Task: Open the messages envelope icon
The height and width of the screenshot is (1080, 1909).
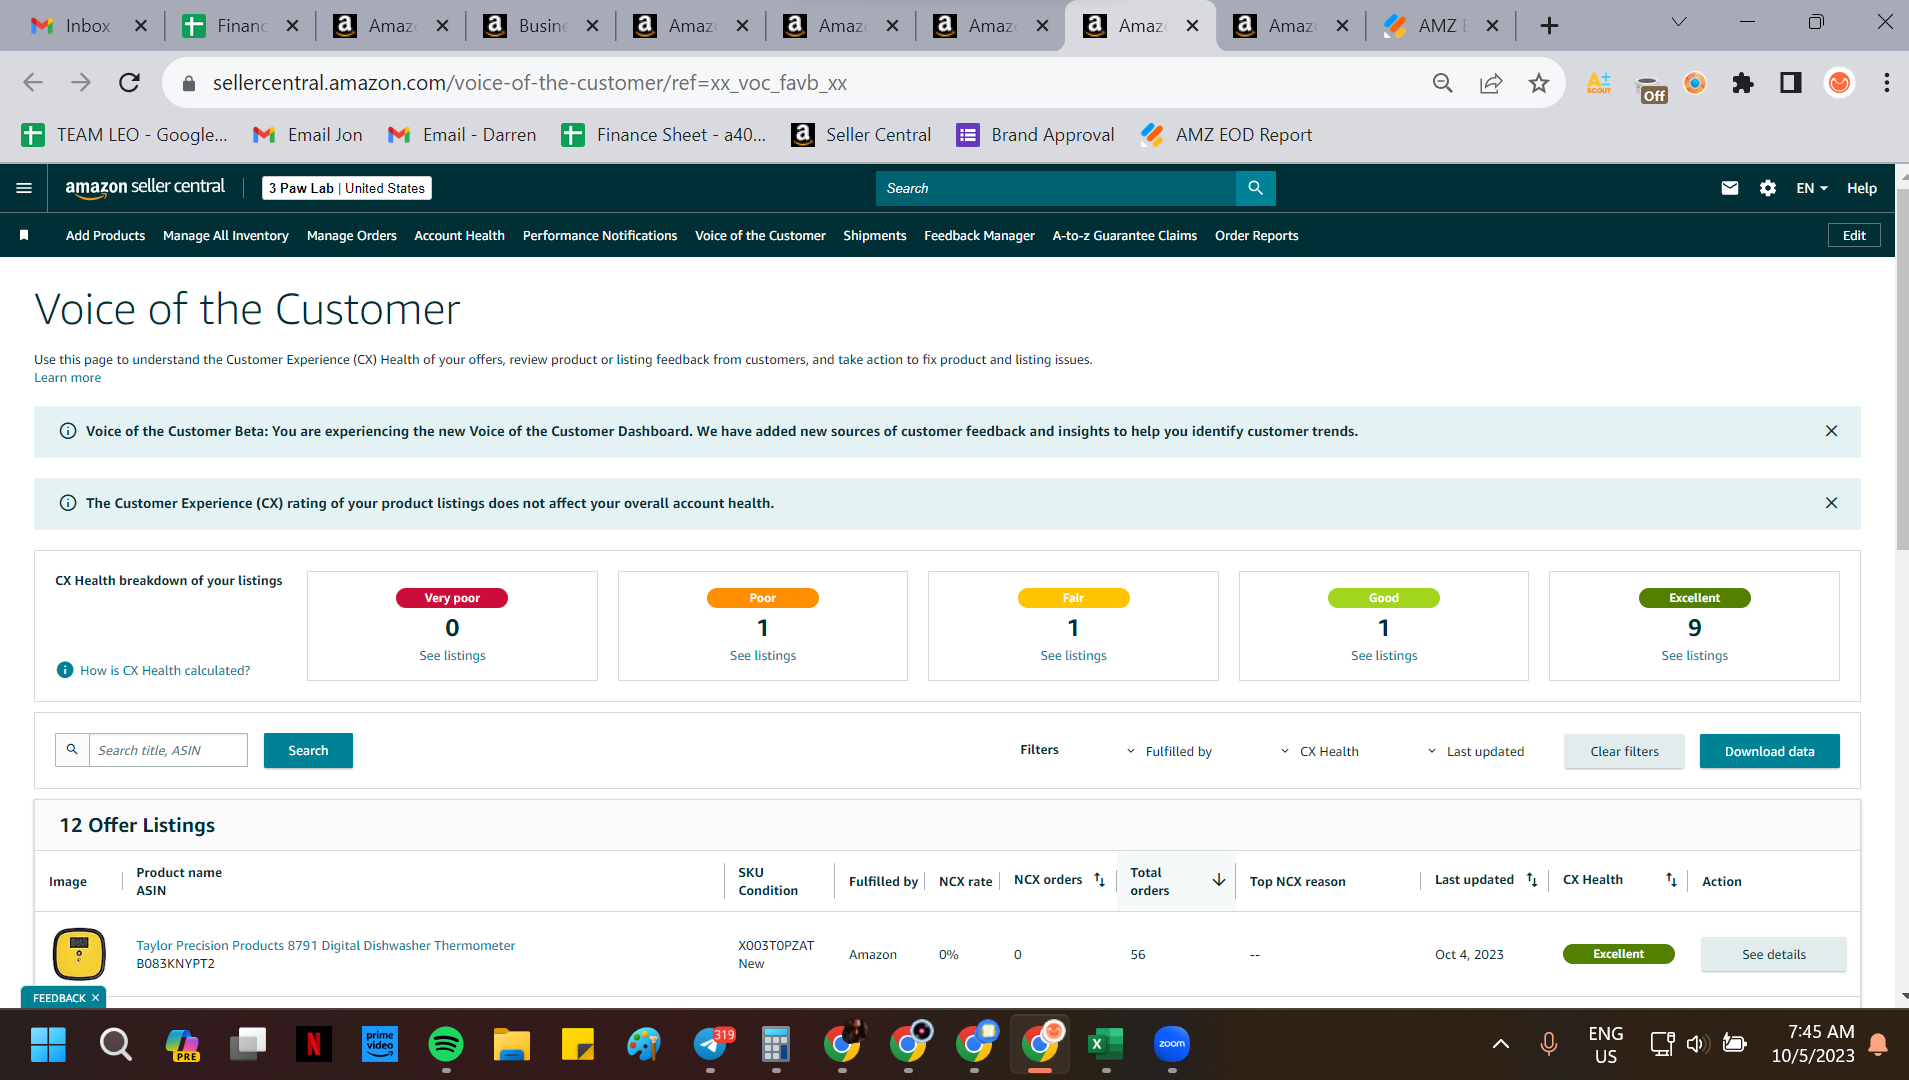Action: point(1729,188)
